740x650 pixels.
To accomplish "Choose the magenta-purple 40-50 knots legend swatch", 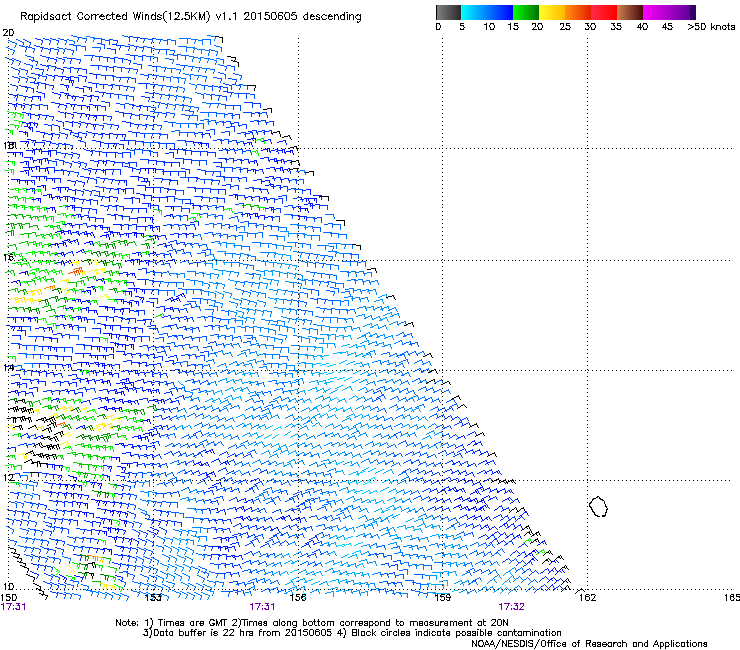I will click(669, 12).
